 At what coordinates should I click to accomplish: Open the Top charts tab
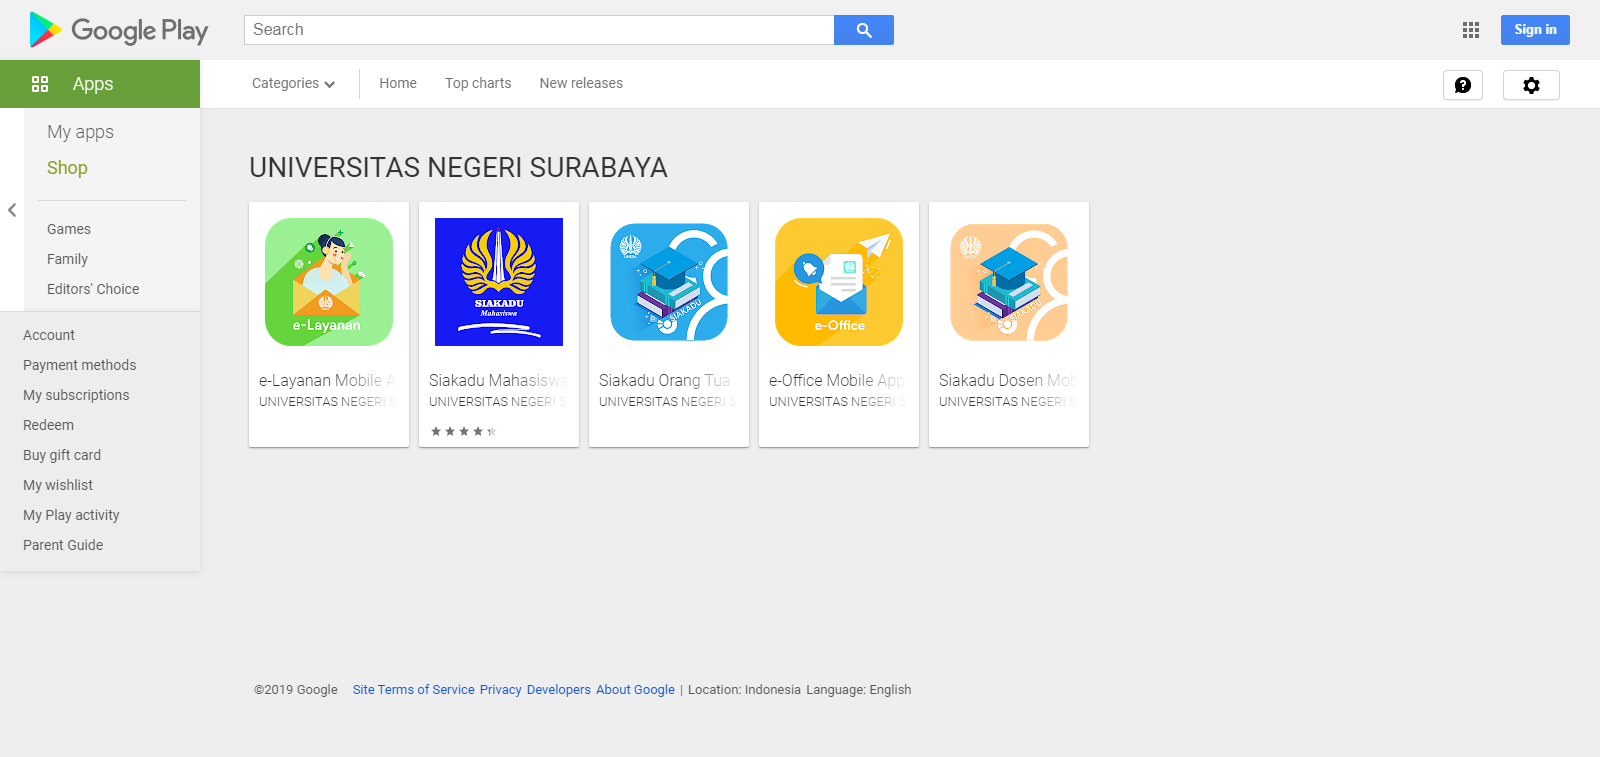click(x=478, y=83)
